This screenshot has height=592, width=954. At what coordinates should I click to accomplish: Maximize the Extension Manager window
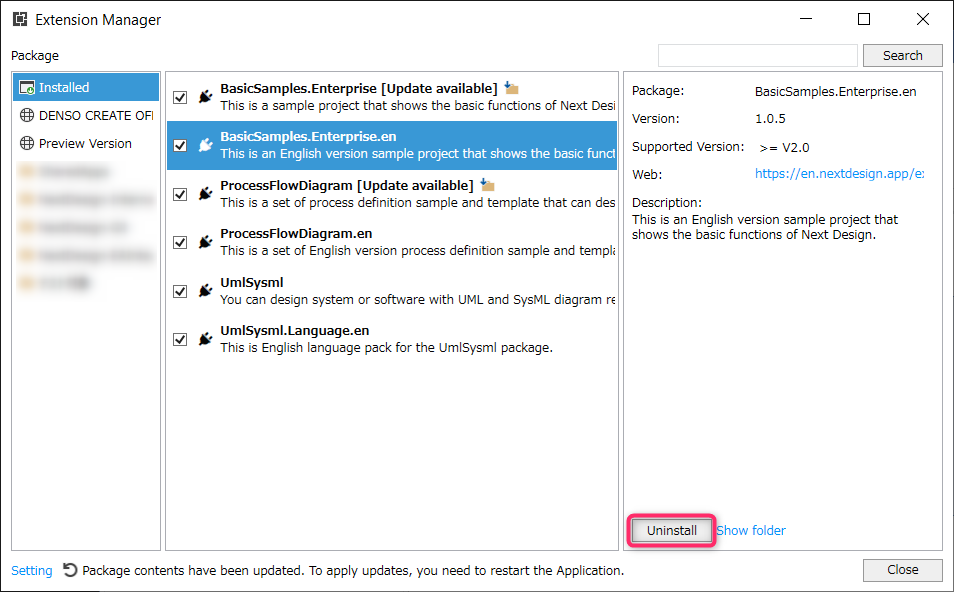click(864, 19)
